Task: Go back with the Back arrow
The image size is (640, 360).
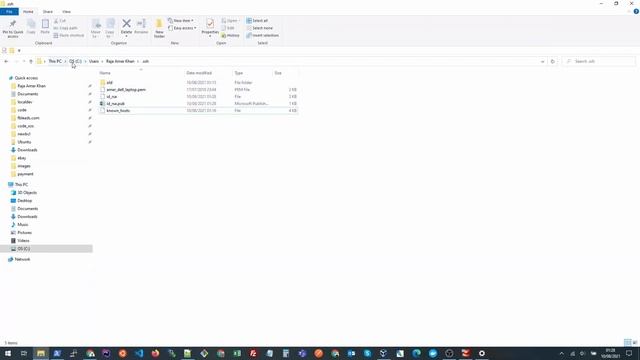Action: (6, 61)
